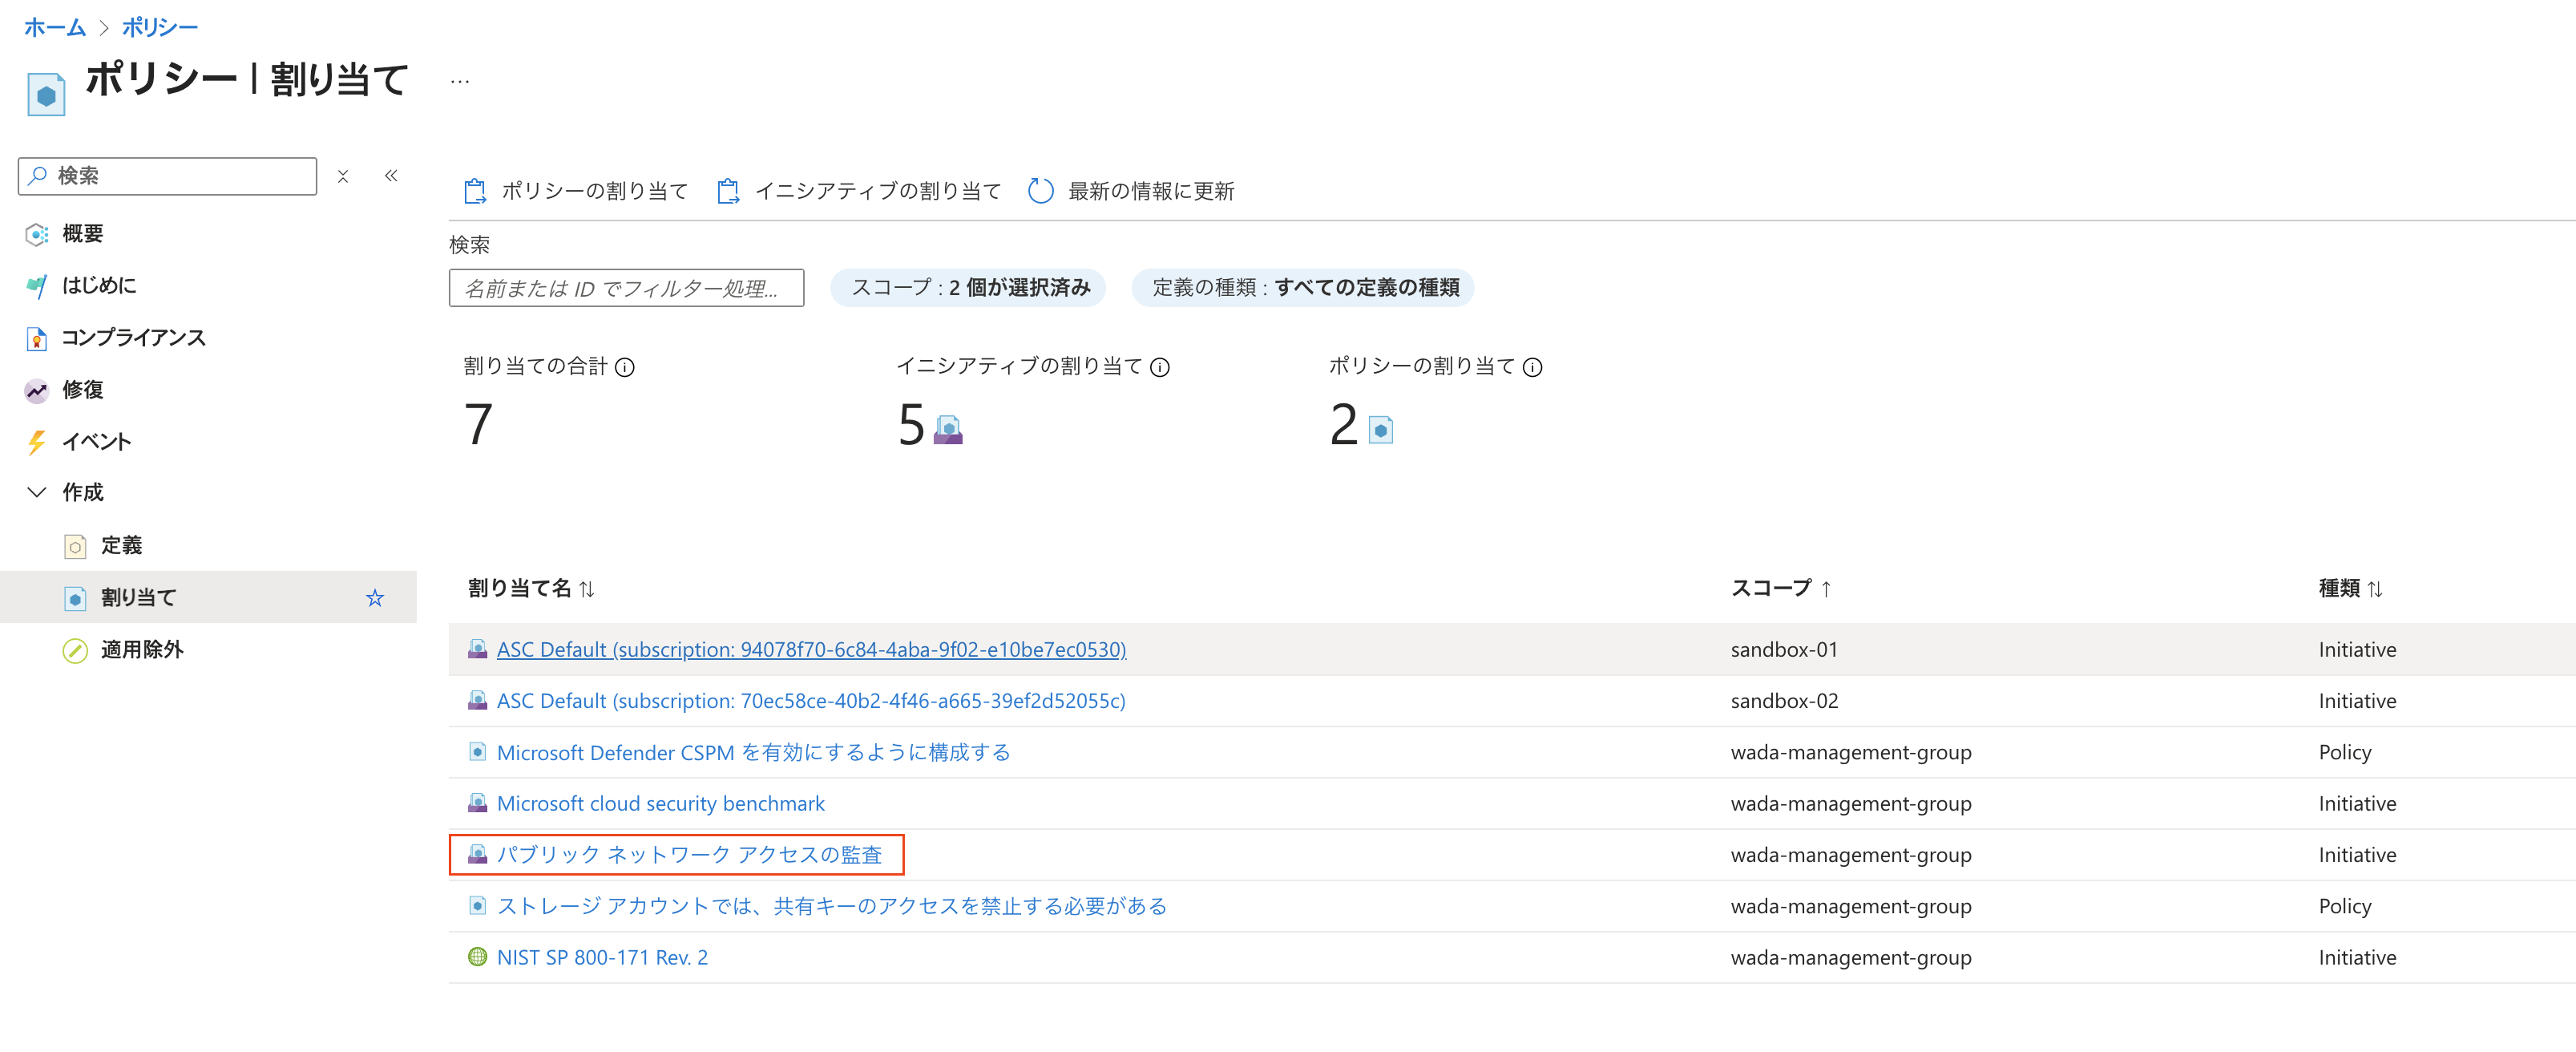Open 概要 in the sidebar

pyautogui.click(x=83, y=234)
